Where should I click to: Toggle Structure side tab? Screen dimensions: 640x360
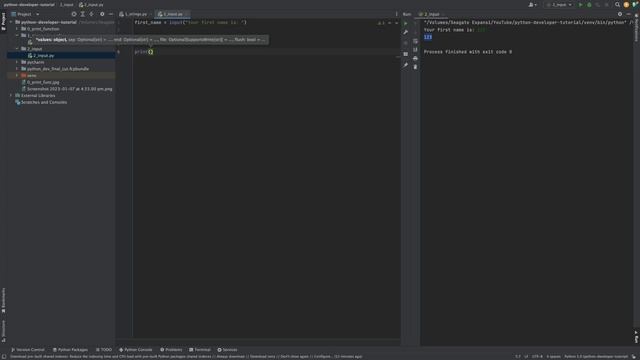pos(3,331)
